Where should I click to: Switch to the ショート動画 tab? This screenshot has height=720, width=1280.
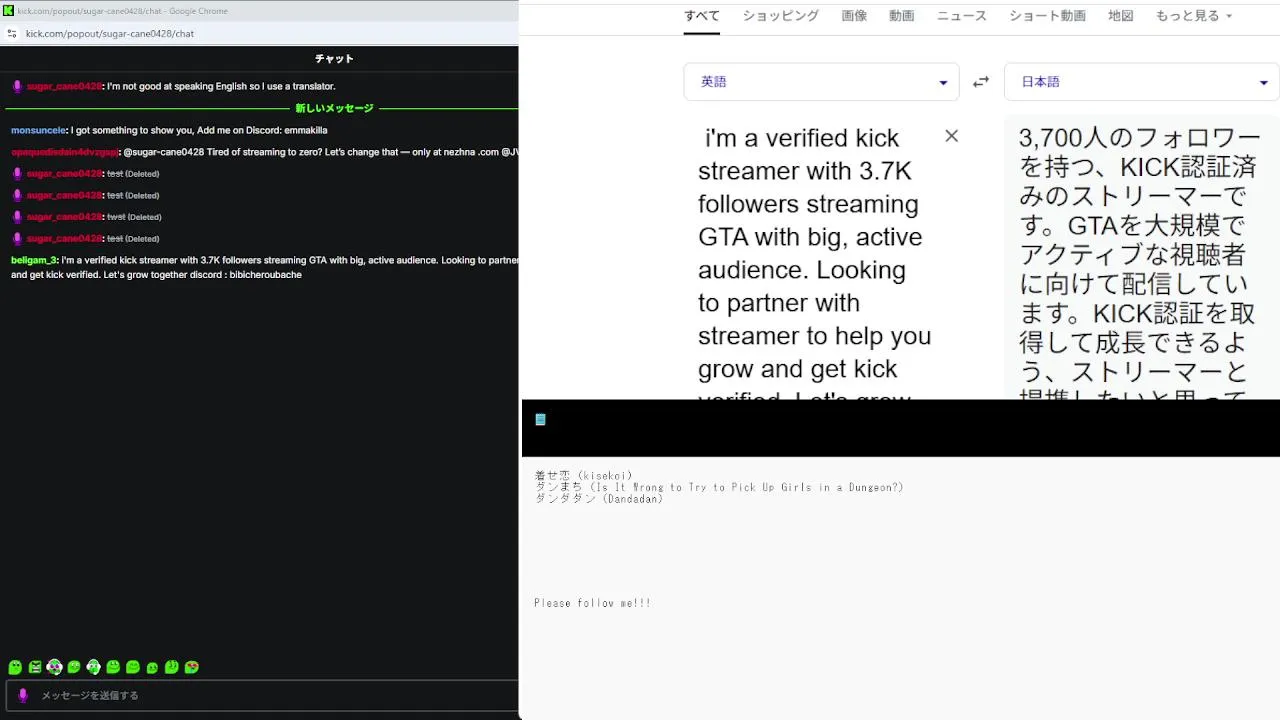pyautogui.click(x=1047, y=16)
